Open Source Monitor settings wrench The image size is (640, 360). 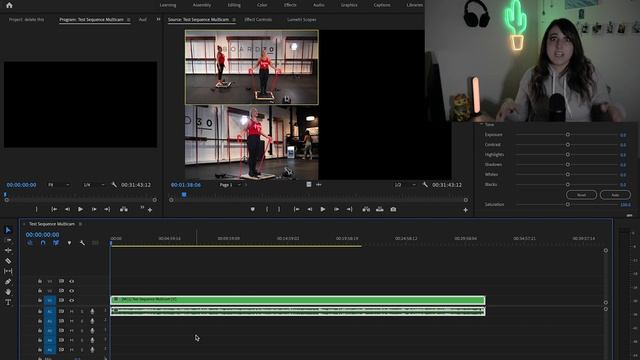(x=425, y=185)
